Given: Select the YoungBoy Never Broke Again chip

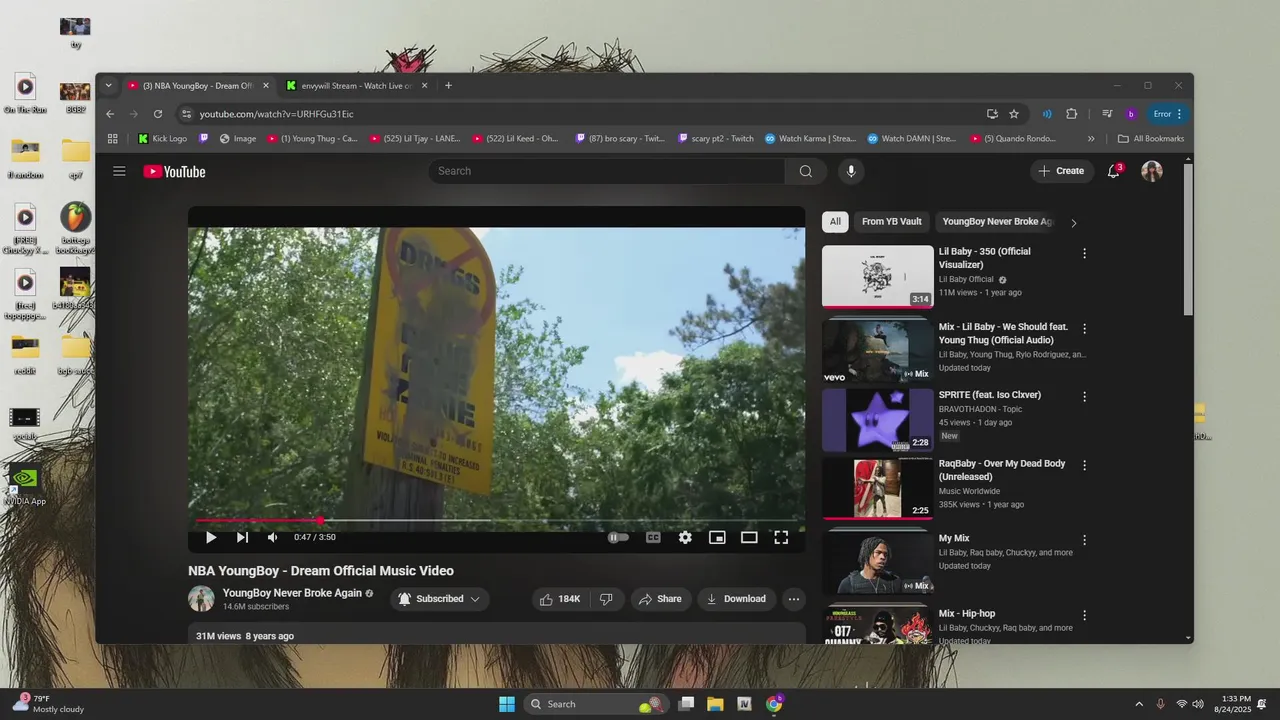Looking at the screenshot, I should point(997,222).
